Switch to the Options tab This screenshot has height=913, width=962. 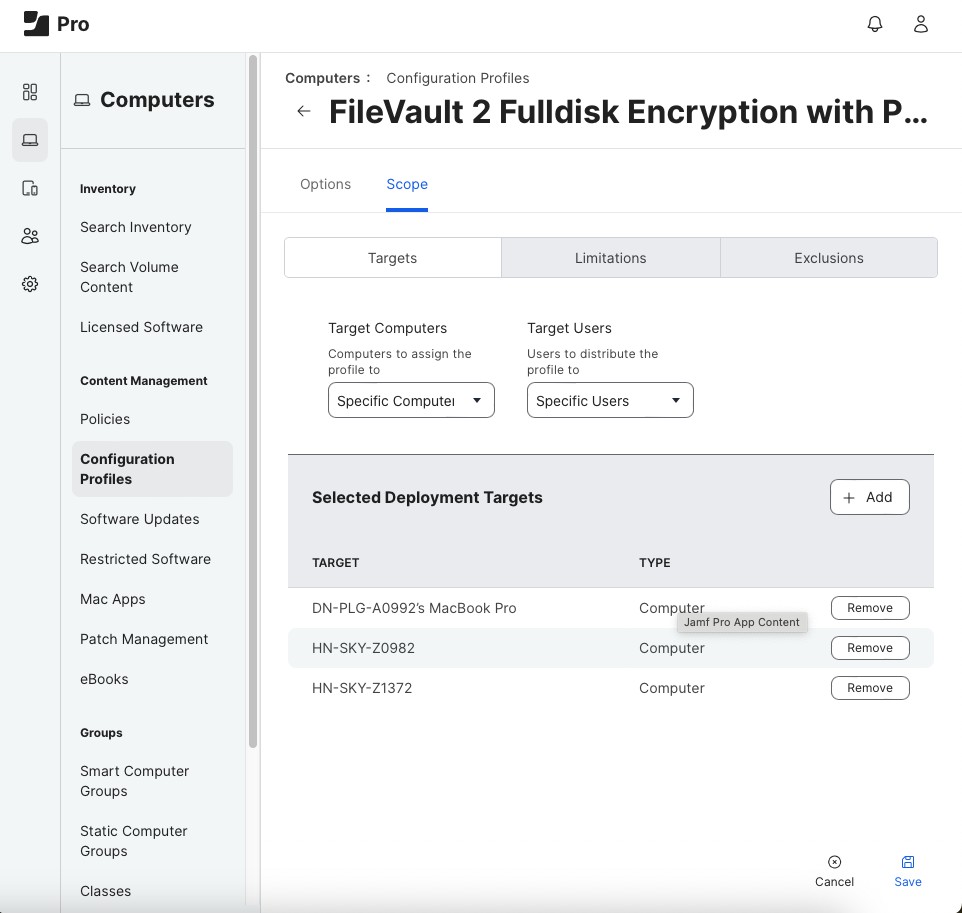pos(325,184)
